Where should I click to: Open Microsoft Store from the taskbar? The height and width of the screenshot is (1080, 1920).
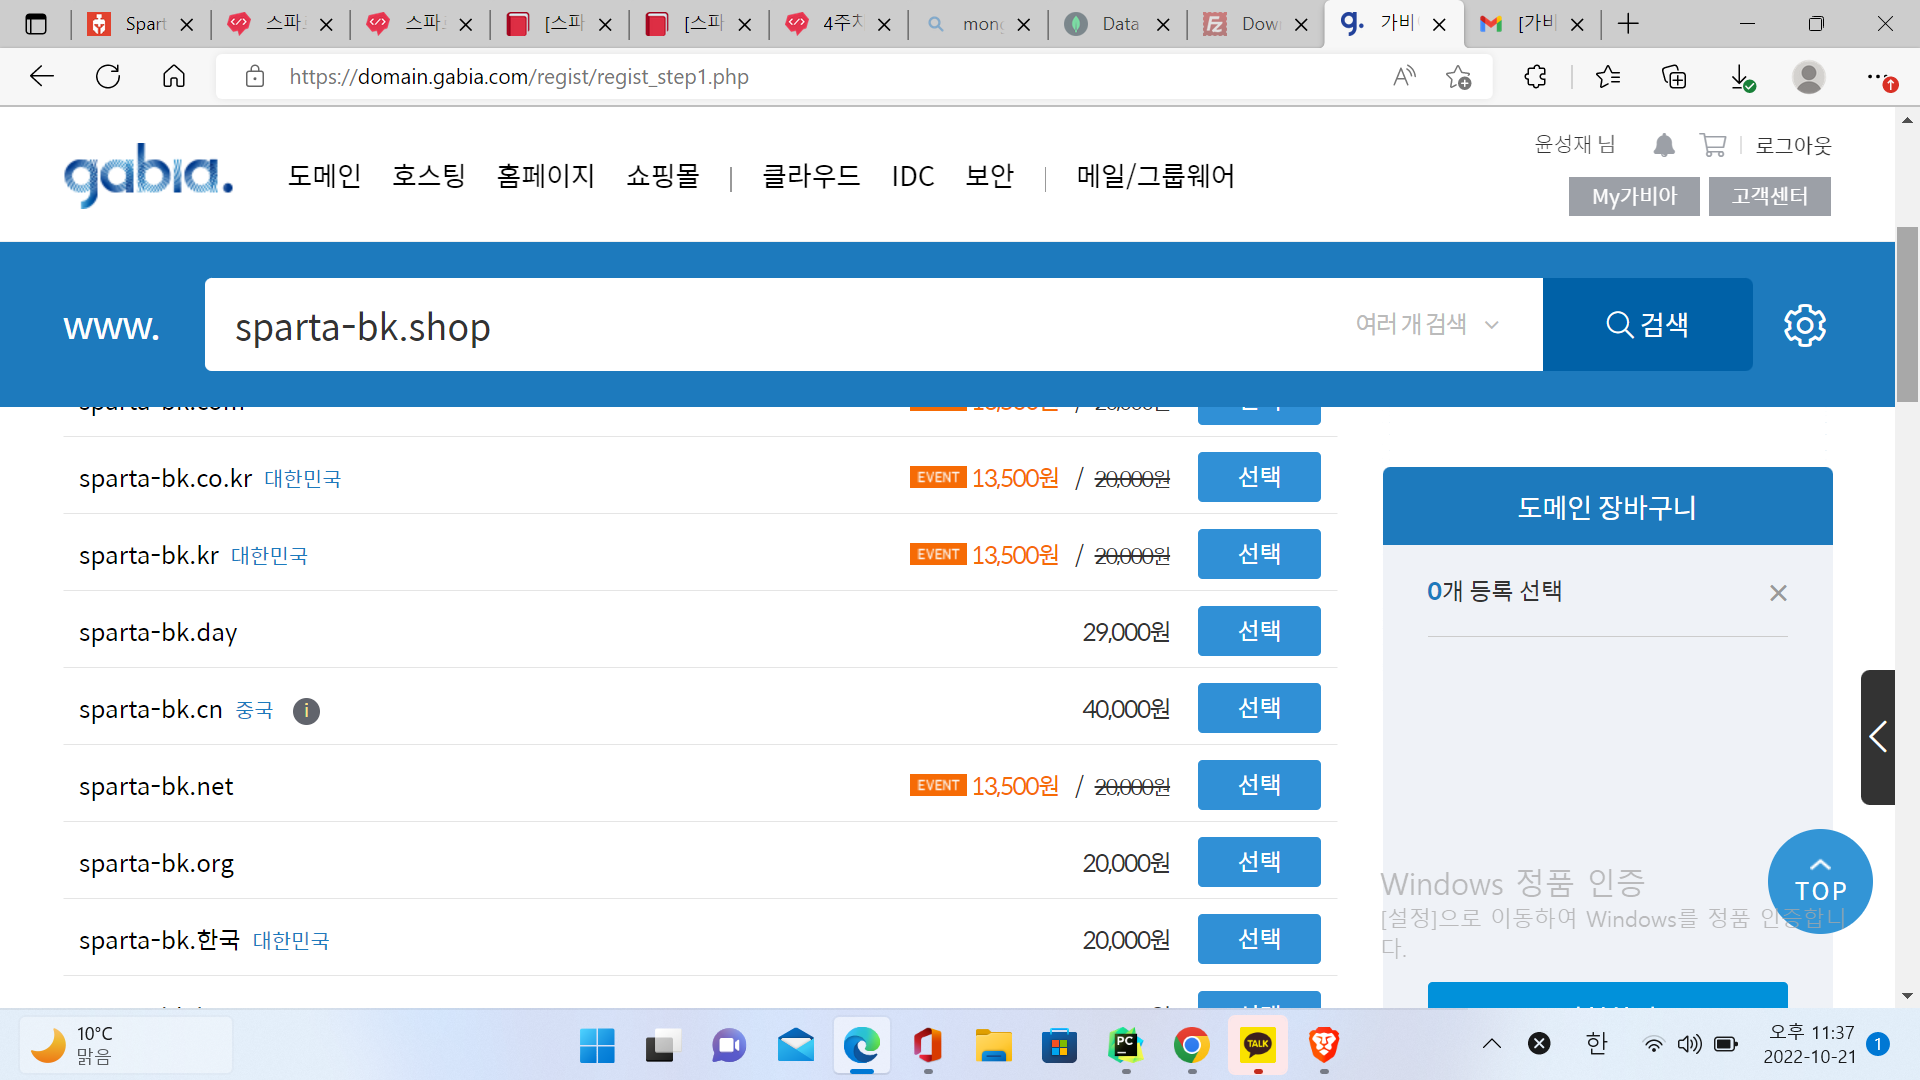pyautogui.click(x=1059, y=1046)
